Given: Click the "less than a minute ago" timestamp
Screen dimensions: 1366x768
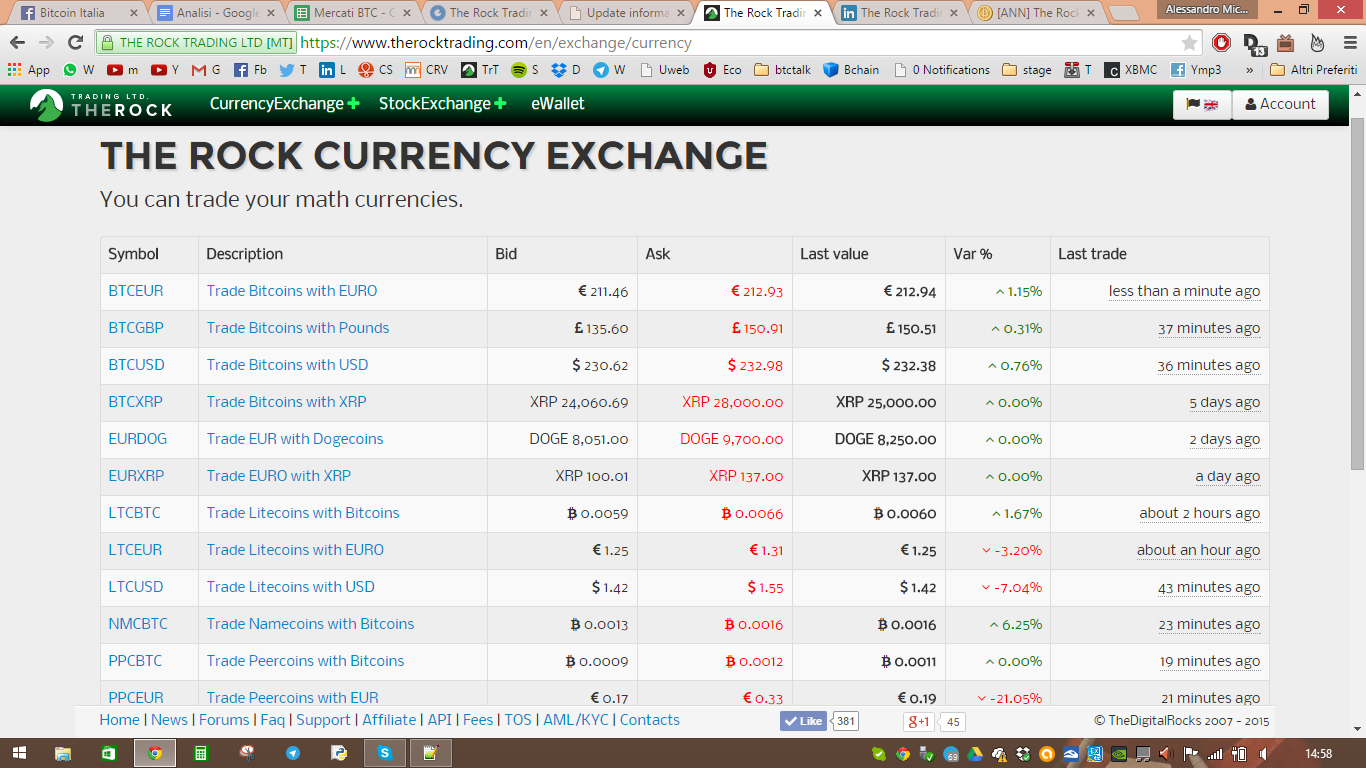Looking at the screenshot, I should point(1184,291).
